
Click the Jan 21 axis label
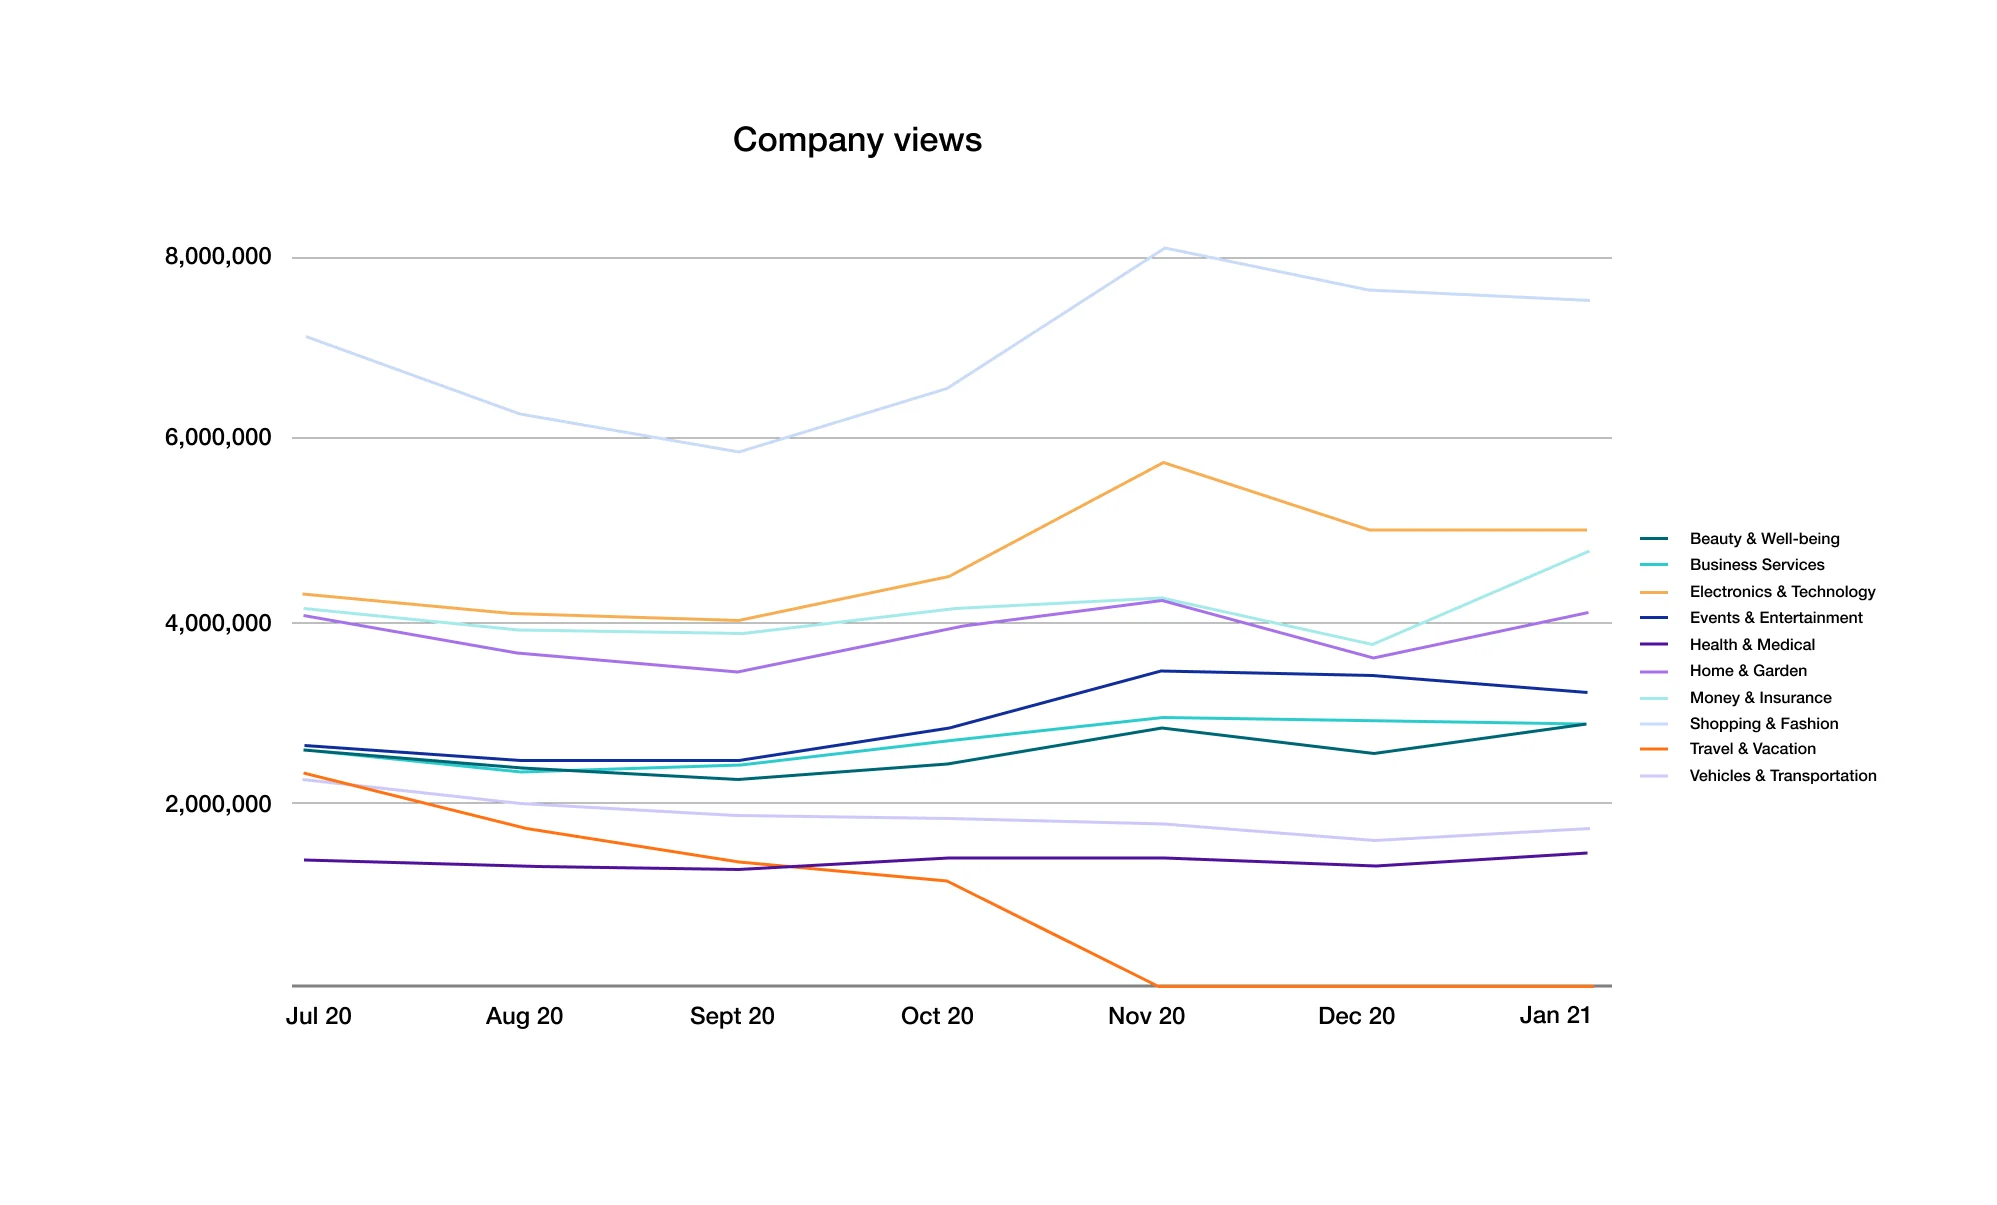[x=1554, y=1016]
